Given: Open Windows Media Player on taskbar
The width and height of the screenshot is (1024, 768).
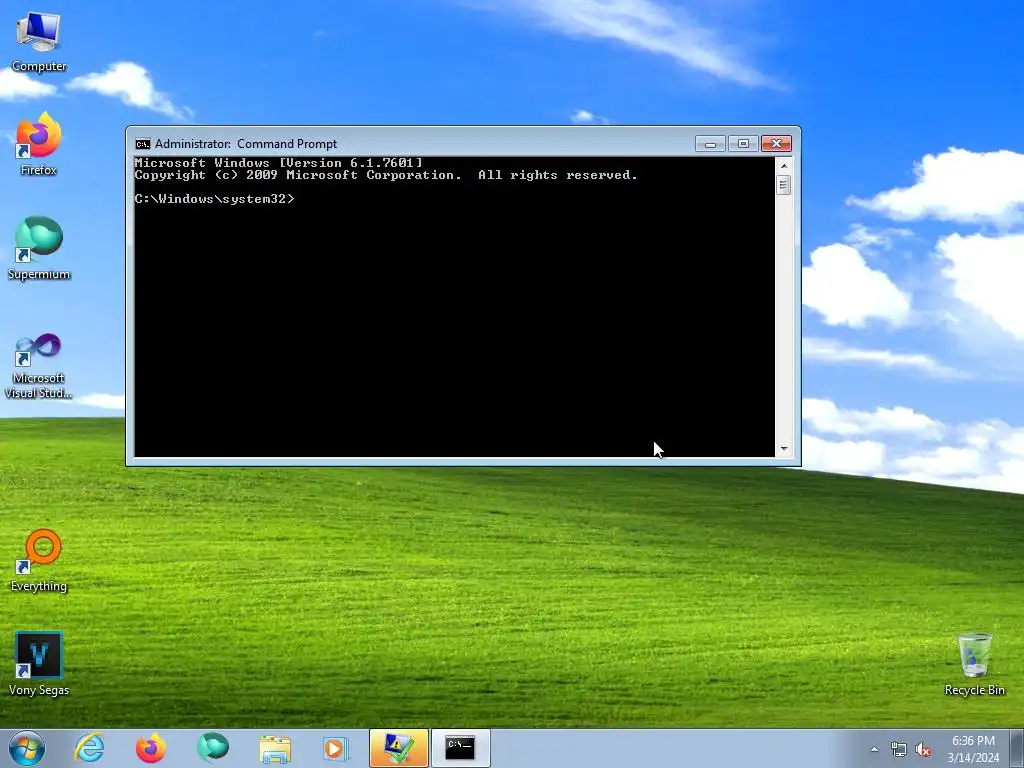Looking at the screenshot, I should (336, 748).
